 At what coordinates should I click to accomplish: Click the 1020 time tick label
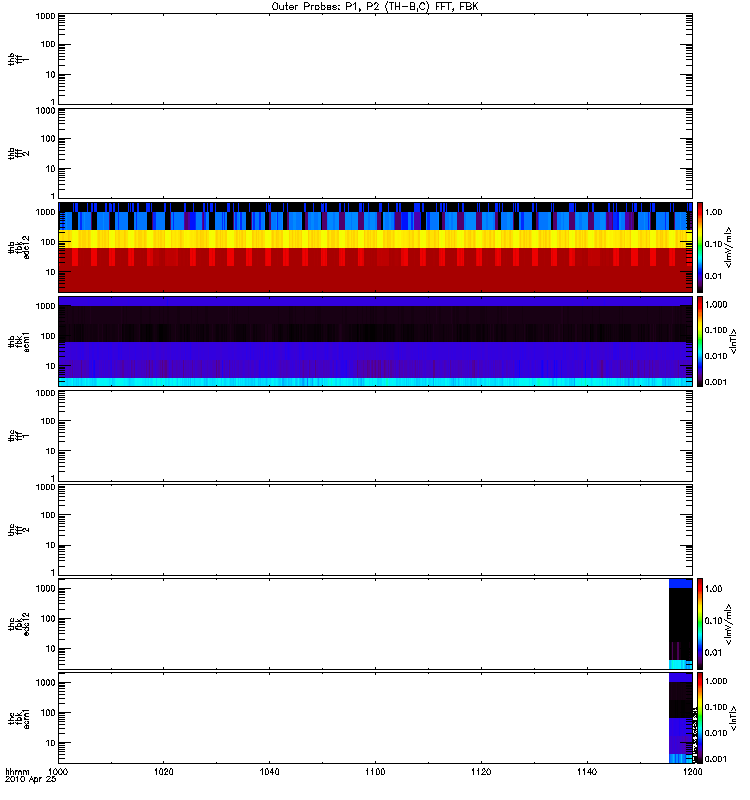pyautogui.click(x=164, y=772)
